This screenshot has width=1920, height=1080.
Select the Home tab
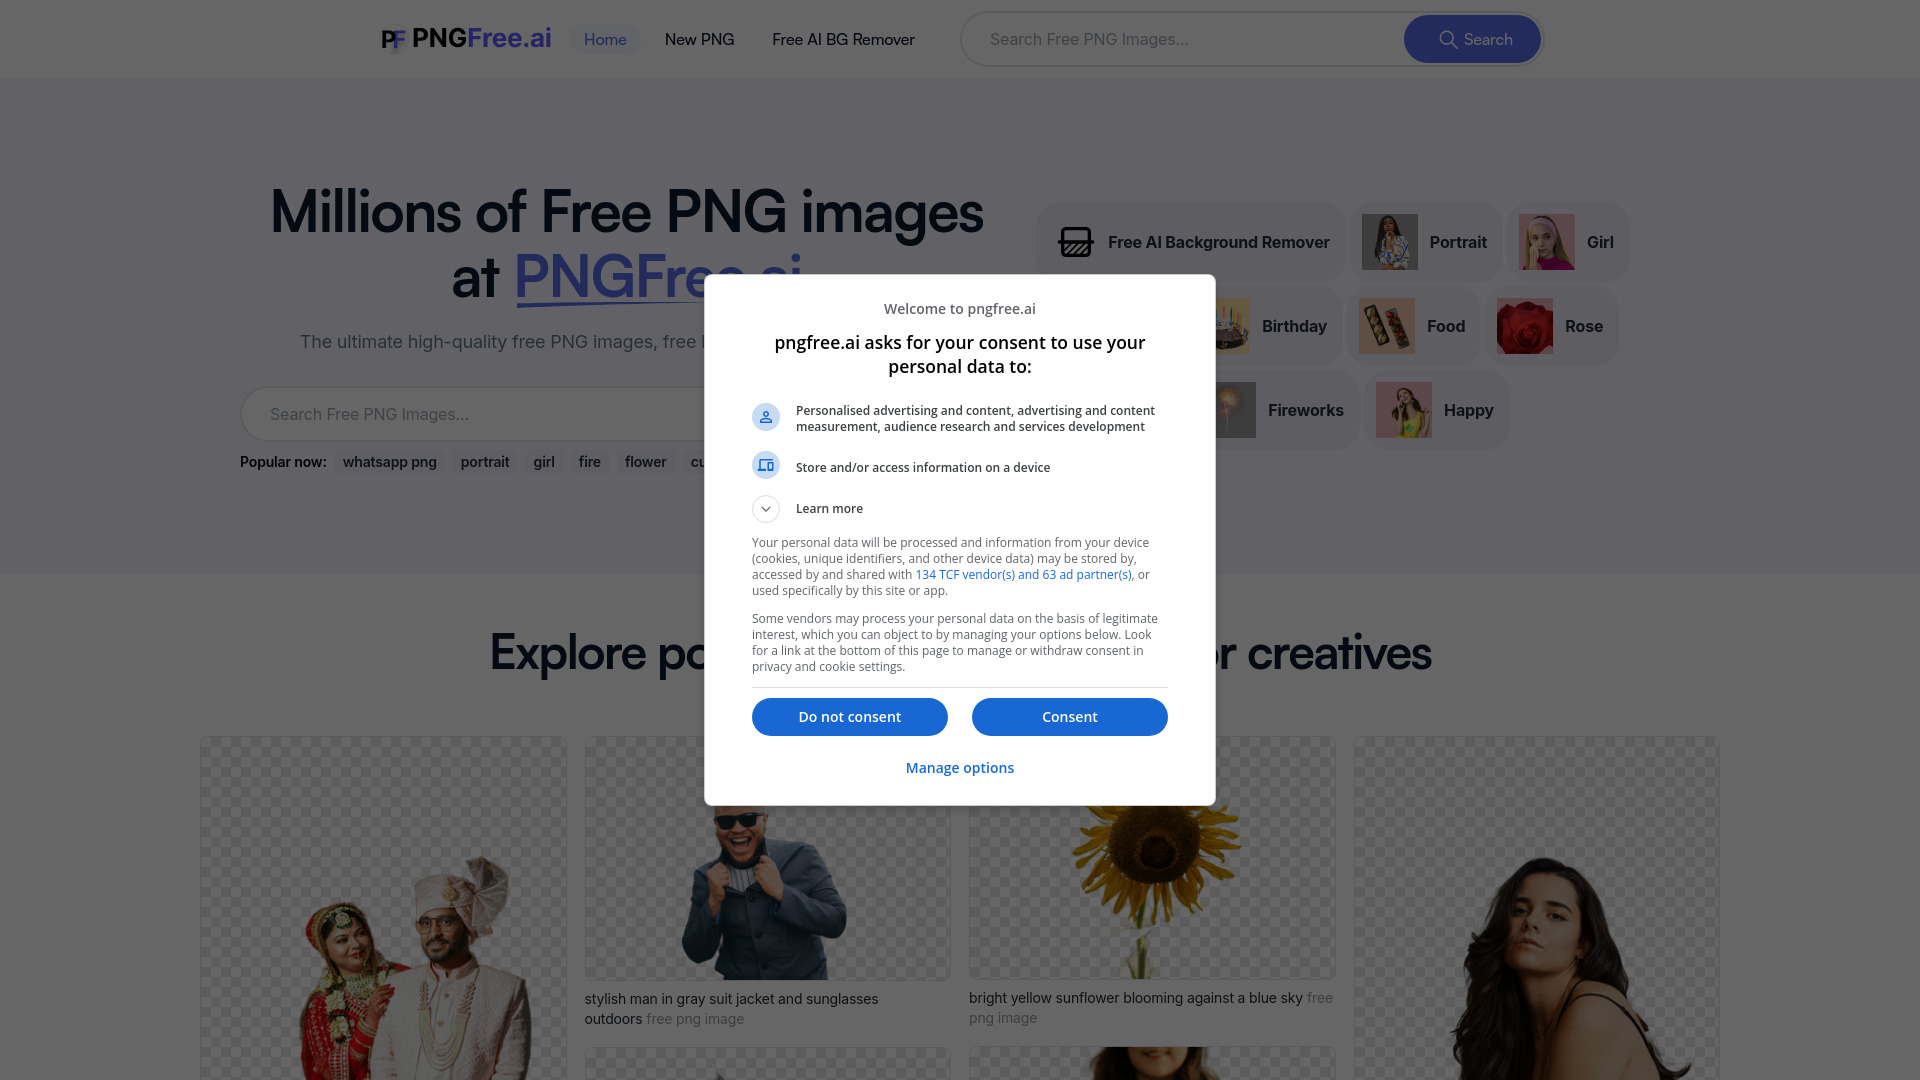pos(605,38)
